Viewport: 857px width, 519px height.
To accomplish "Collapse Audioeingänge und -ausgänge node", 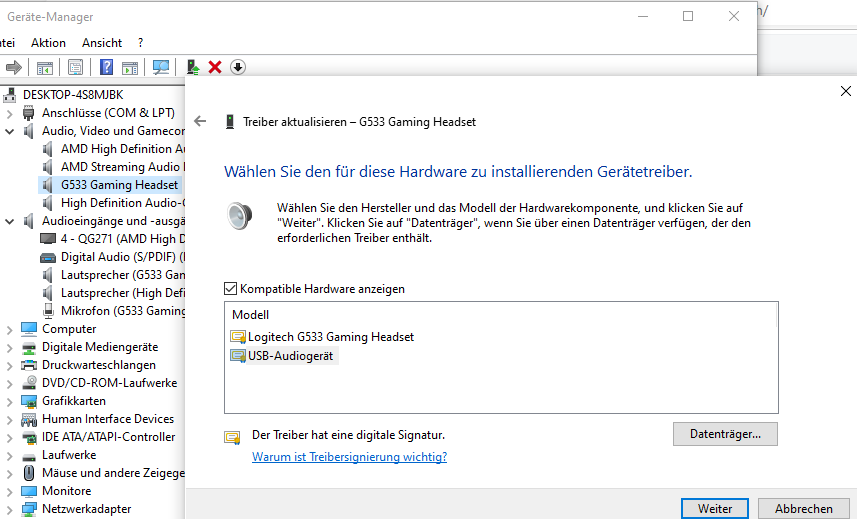I will click(9, 221).
